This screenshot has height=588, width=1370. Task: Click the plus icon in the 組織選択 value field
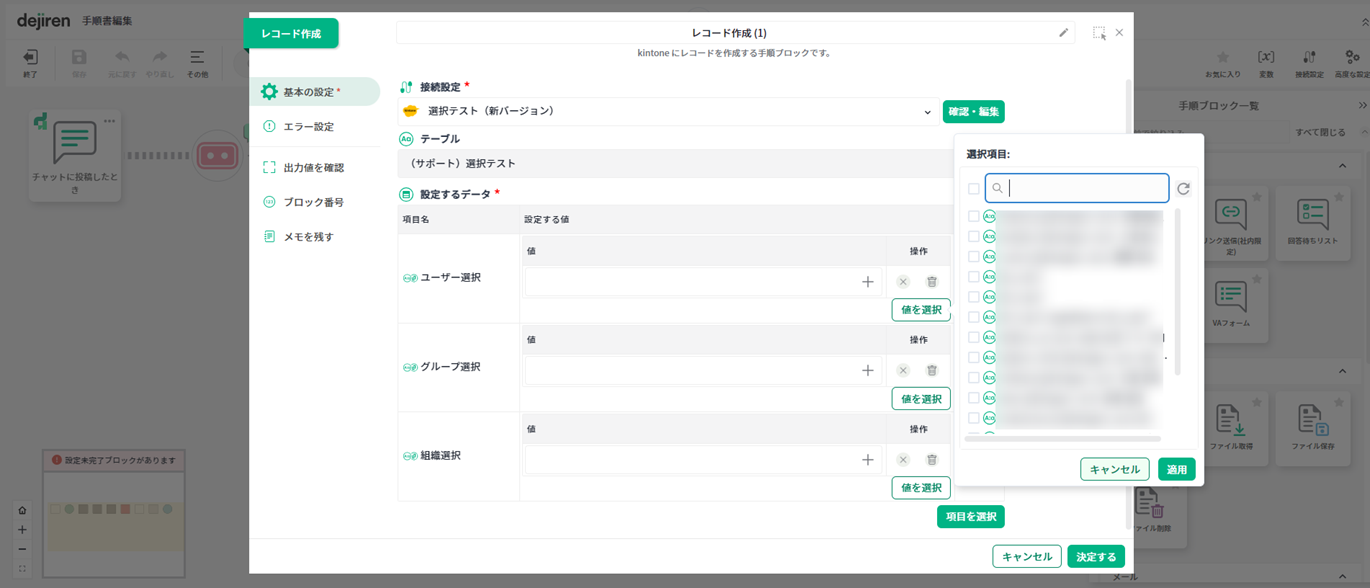tap(867, 460)
